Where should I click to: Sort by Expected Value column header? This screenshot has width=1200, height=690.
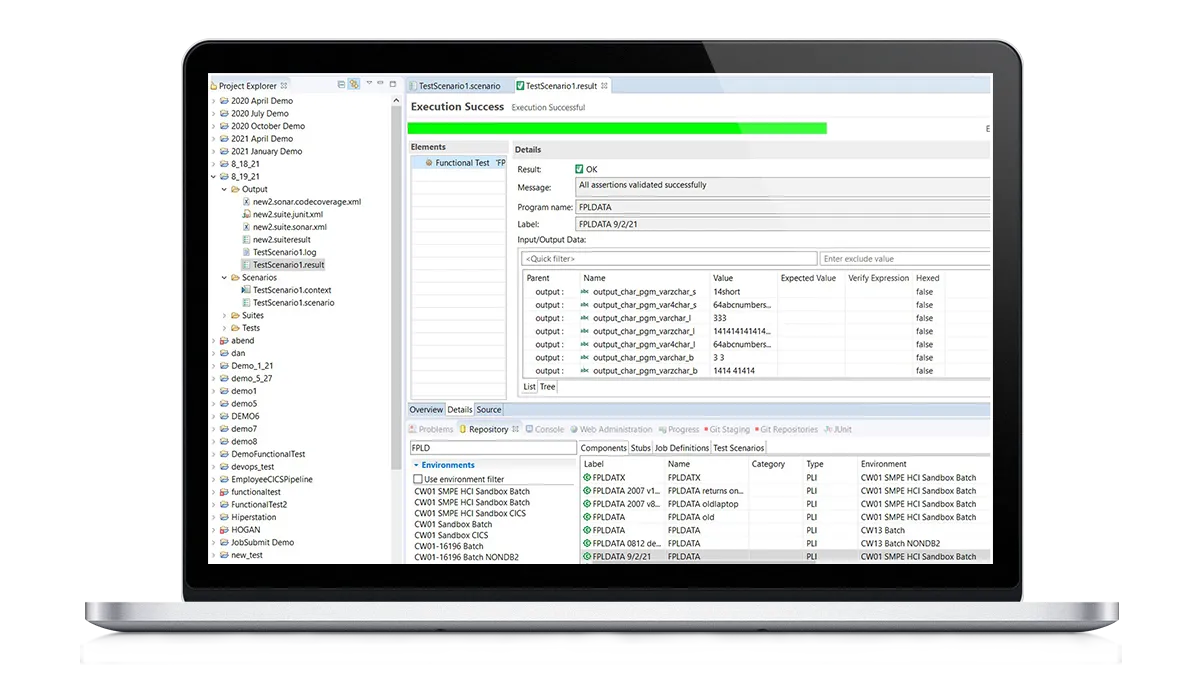click(x=808, y=278)
